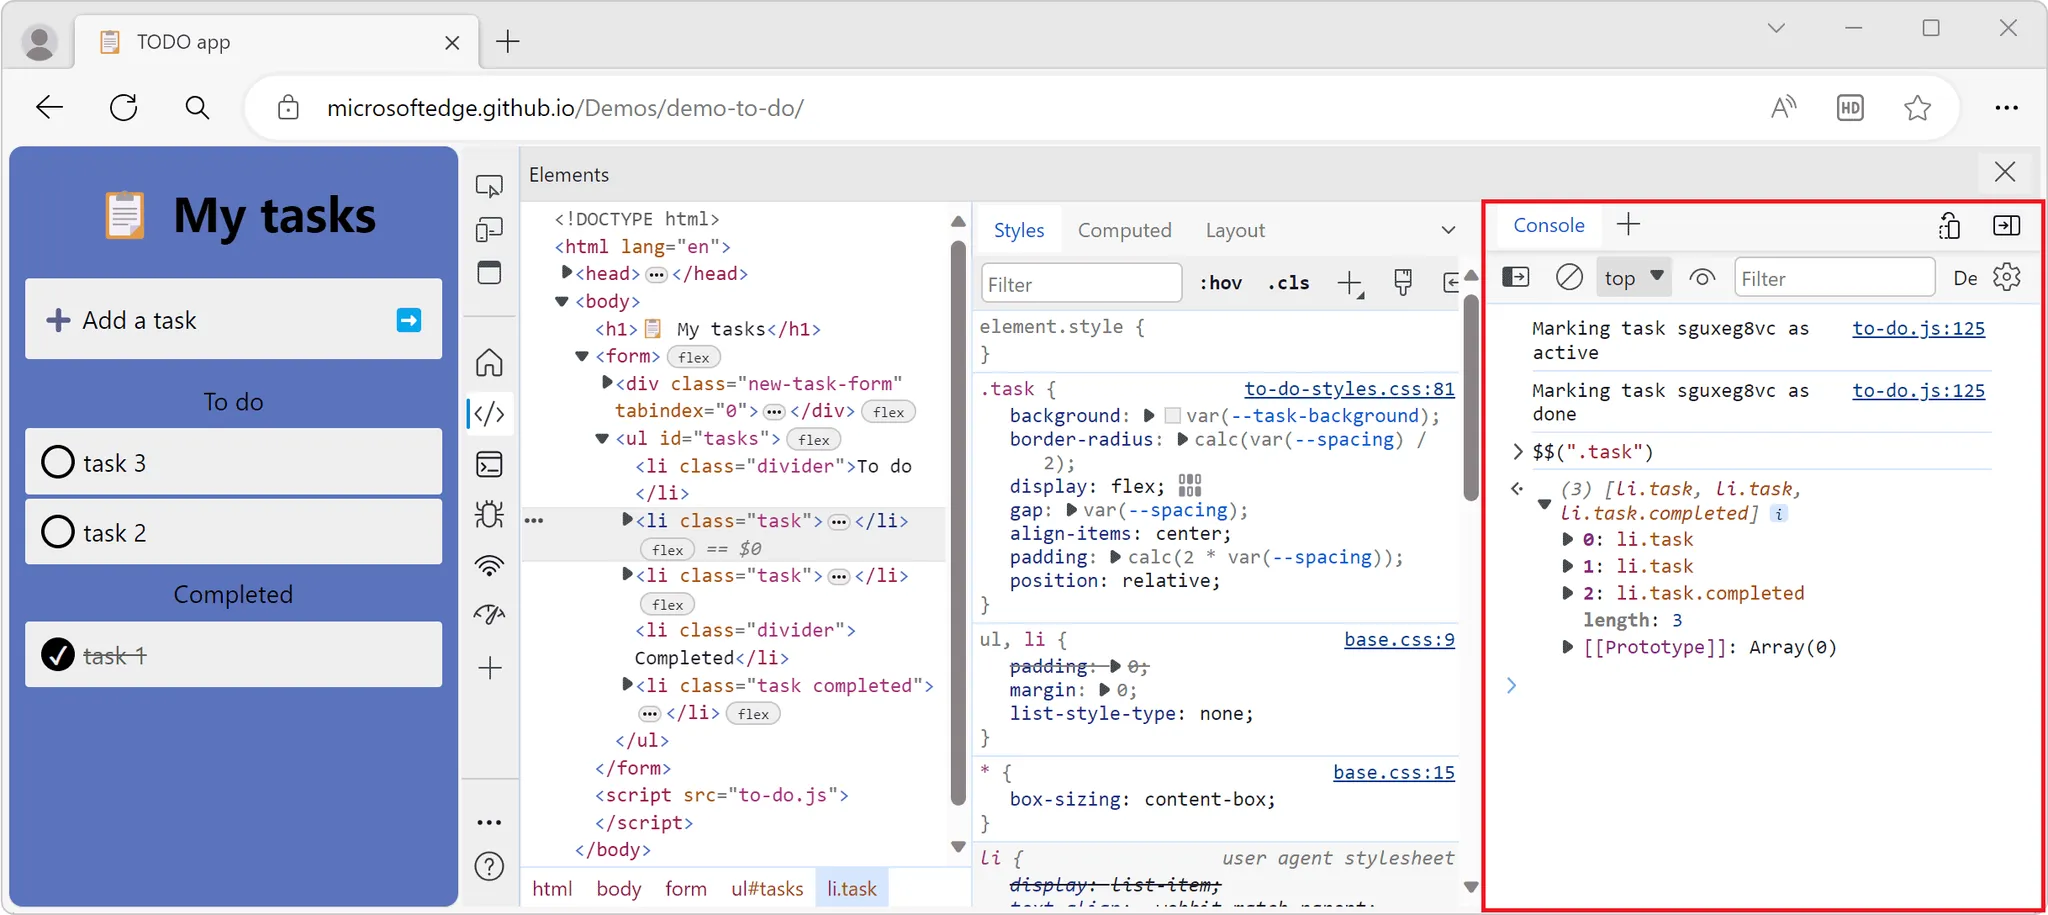Screen dimensions: 2048x915
Task: Mark task 3 as completed
Action: tap(57, 461)
